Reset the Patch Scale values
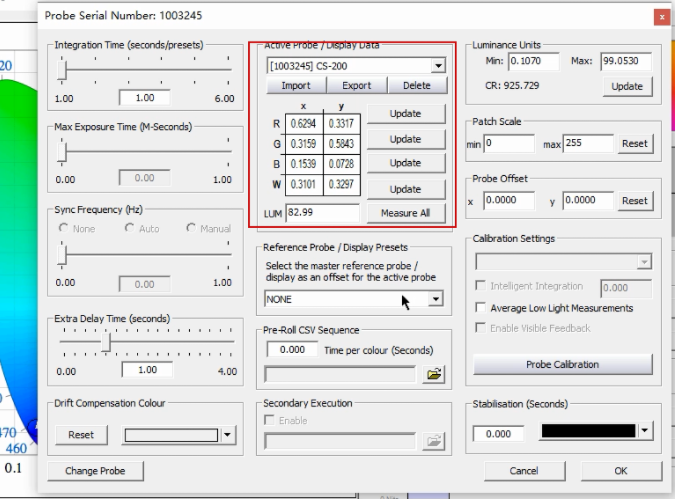The height and width of the screenshot is (500, 675). point(634,144)
